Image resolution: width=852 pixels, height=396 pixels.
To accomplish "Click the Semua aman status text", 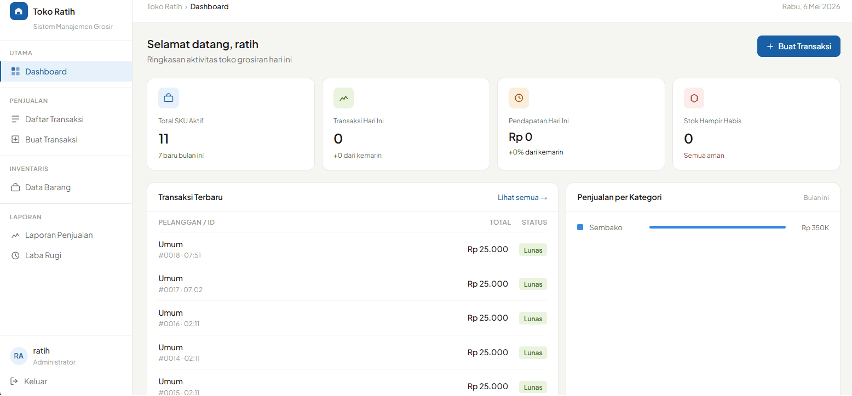I will [704, 155].
